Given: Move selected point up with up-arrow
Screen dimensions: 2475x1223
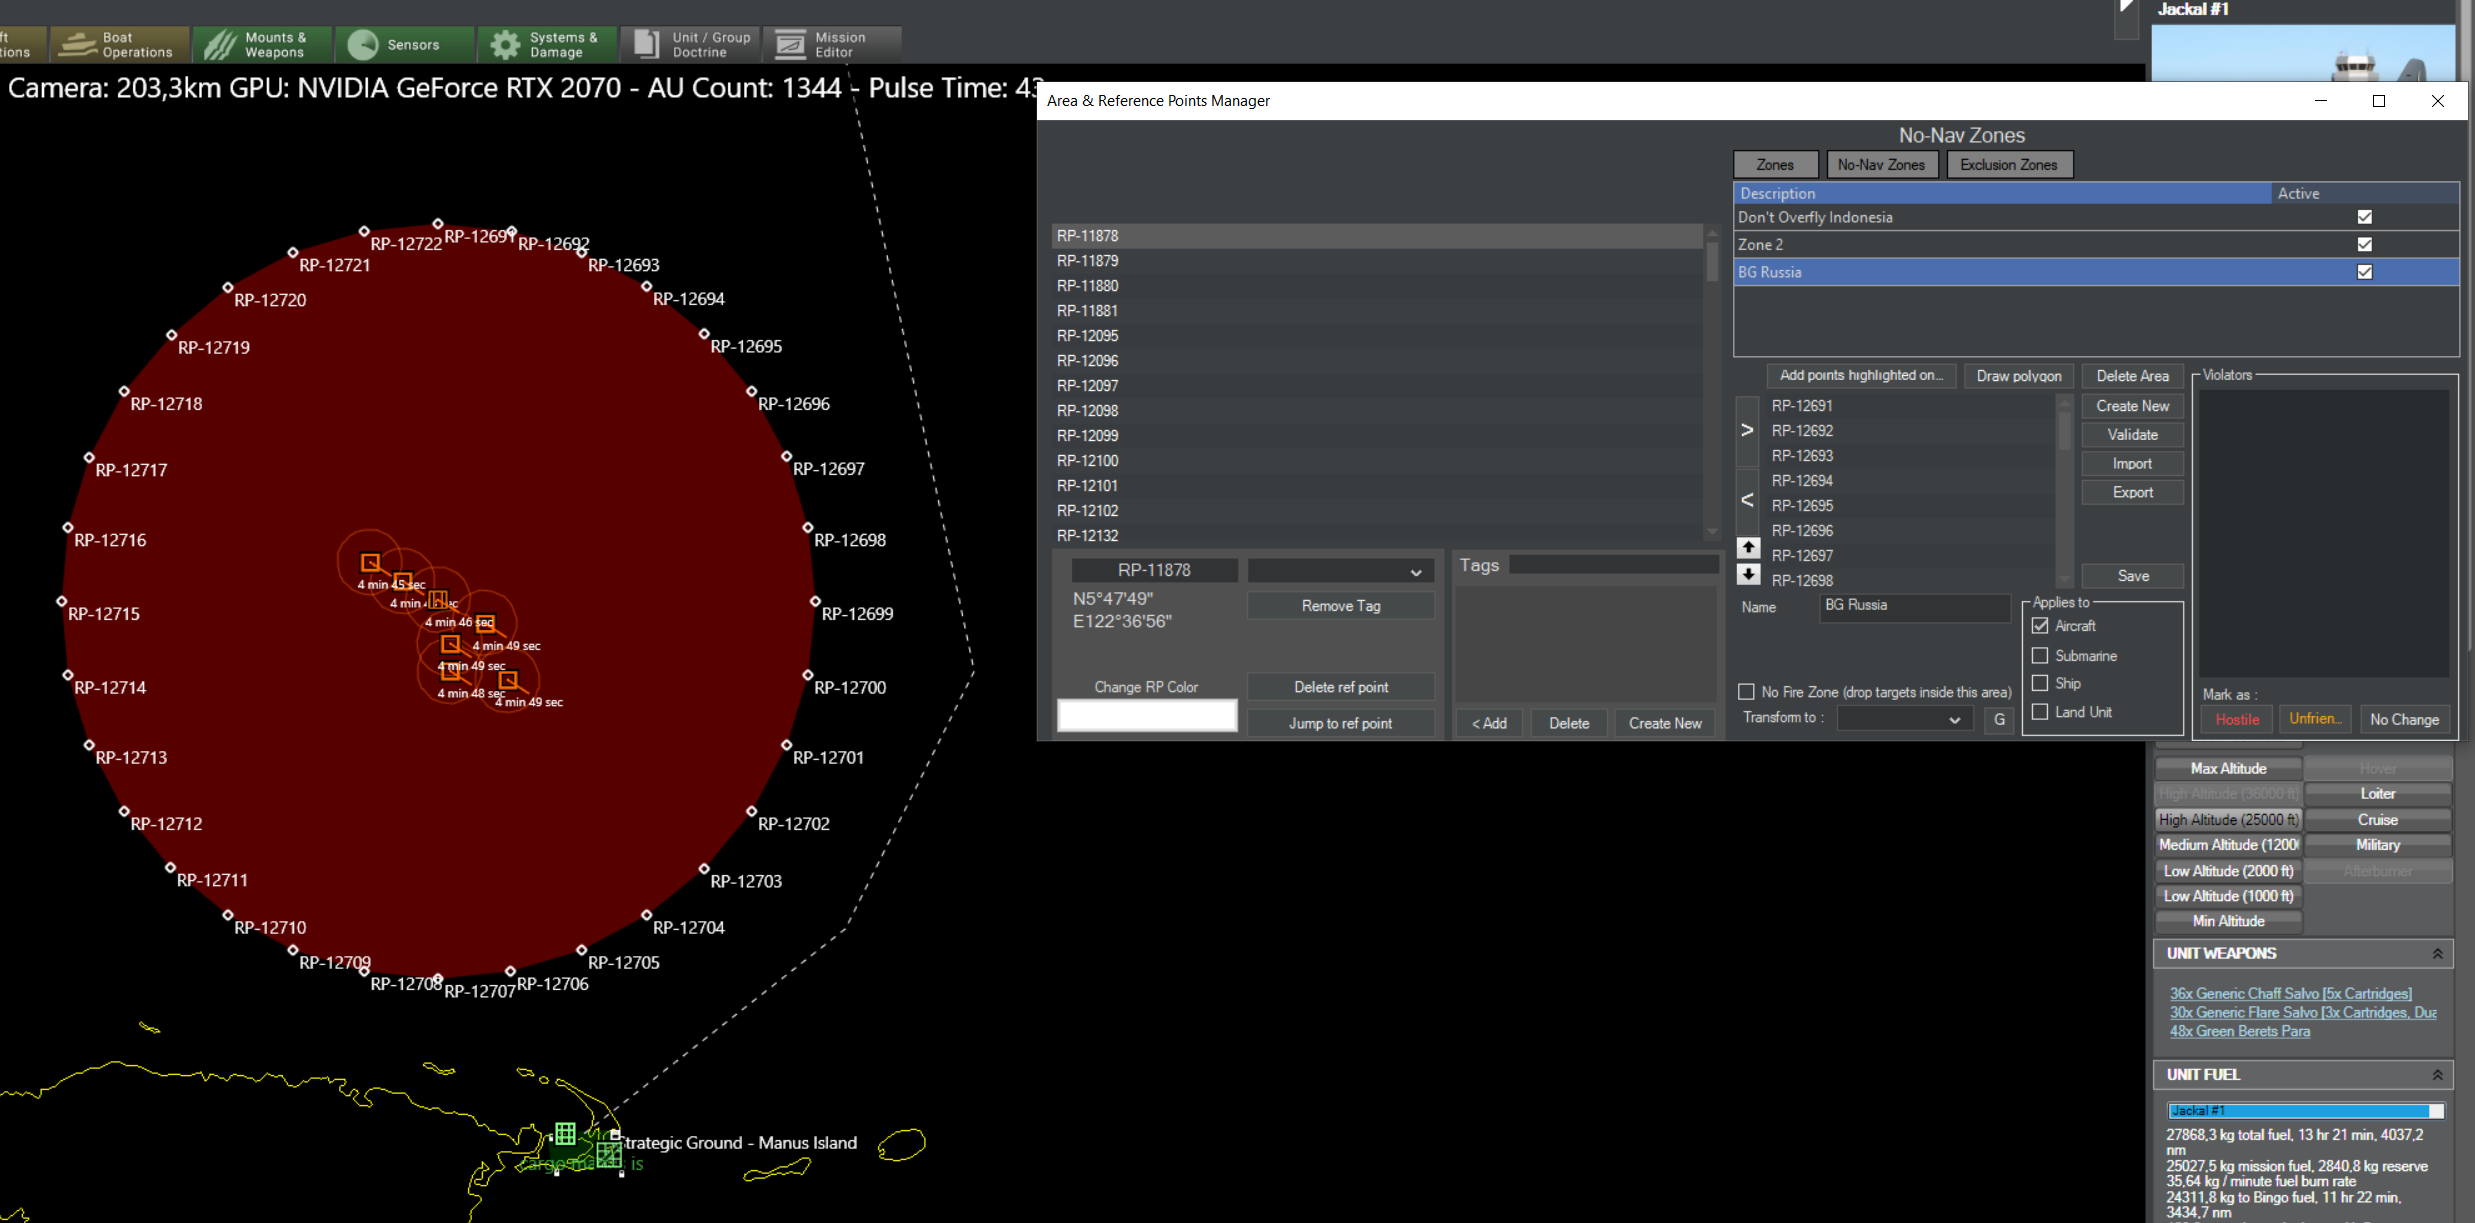Looking at the screenshot, I should pos(1748,547).
